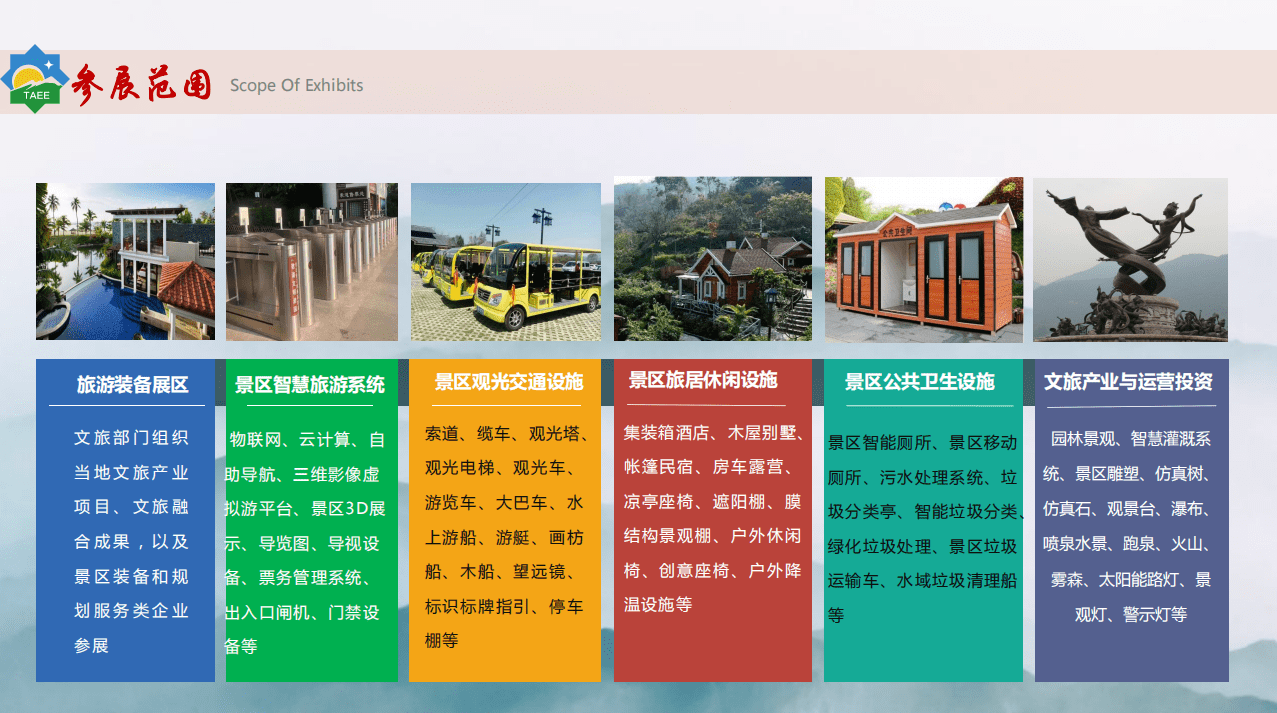
Task: Select the 旅游装备展区 heading
Action: (132, 385)
